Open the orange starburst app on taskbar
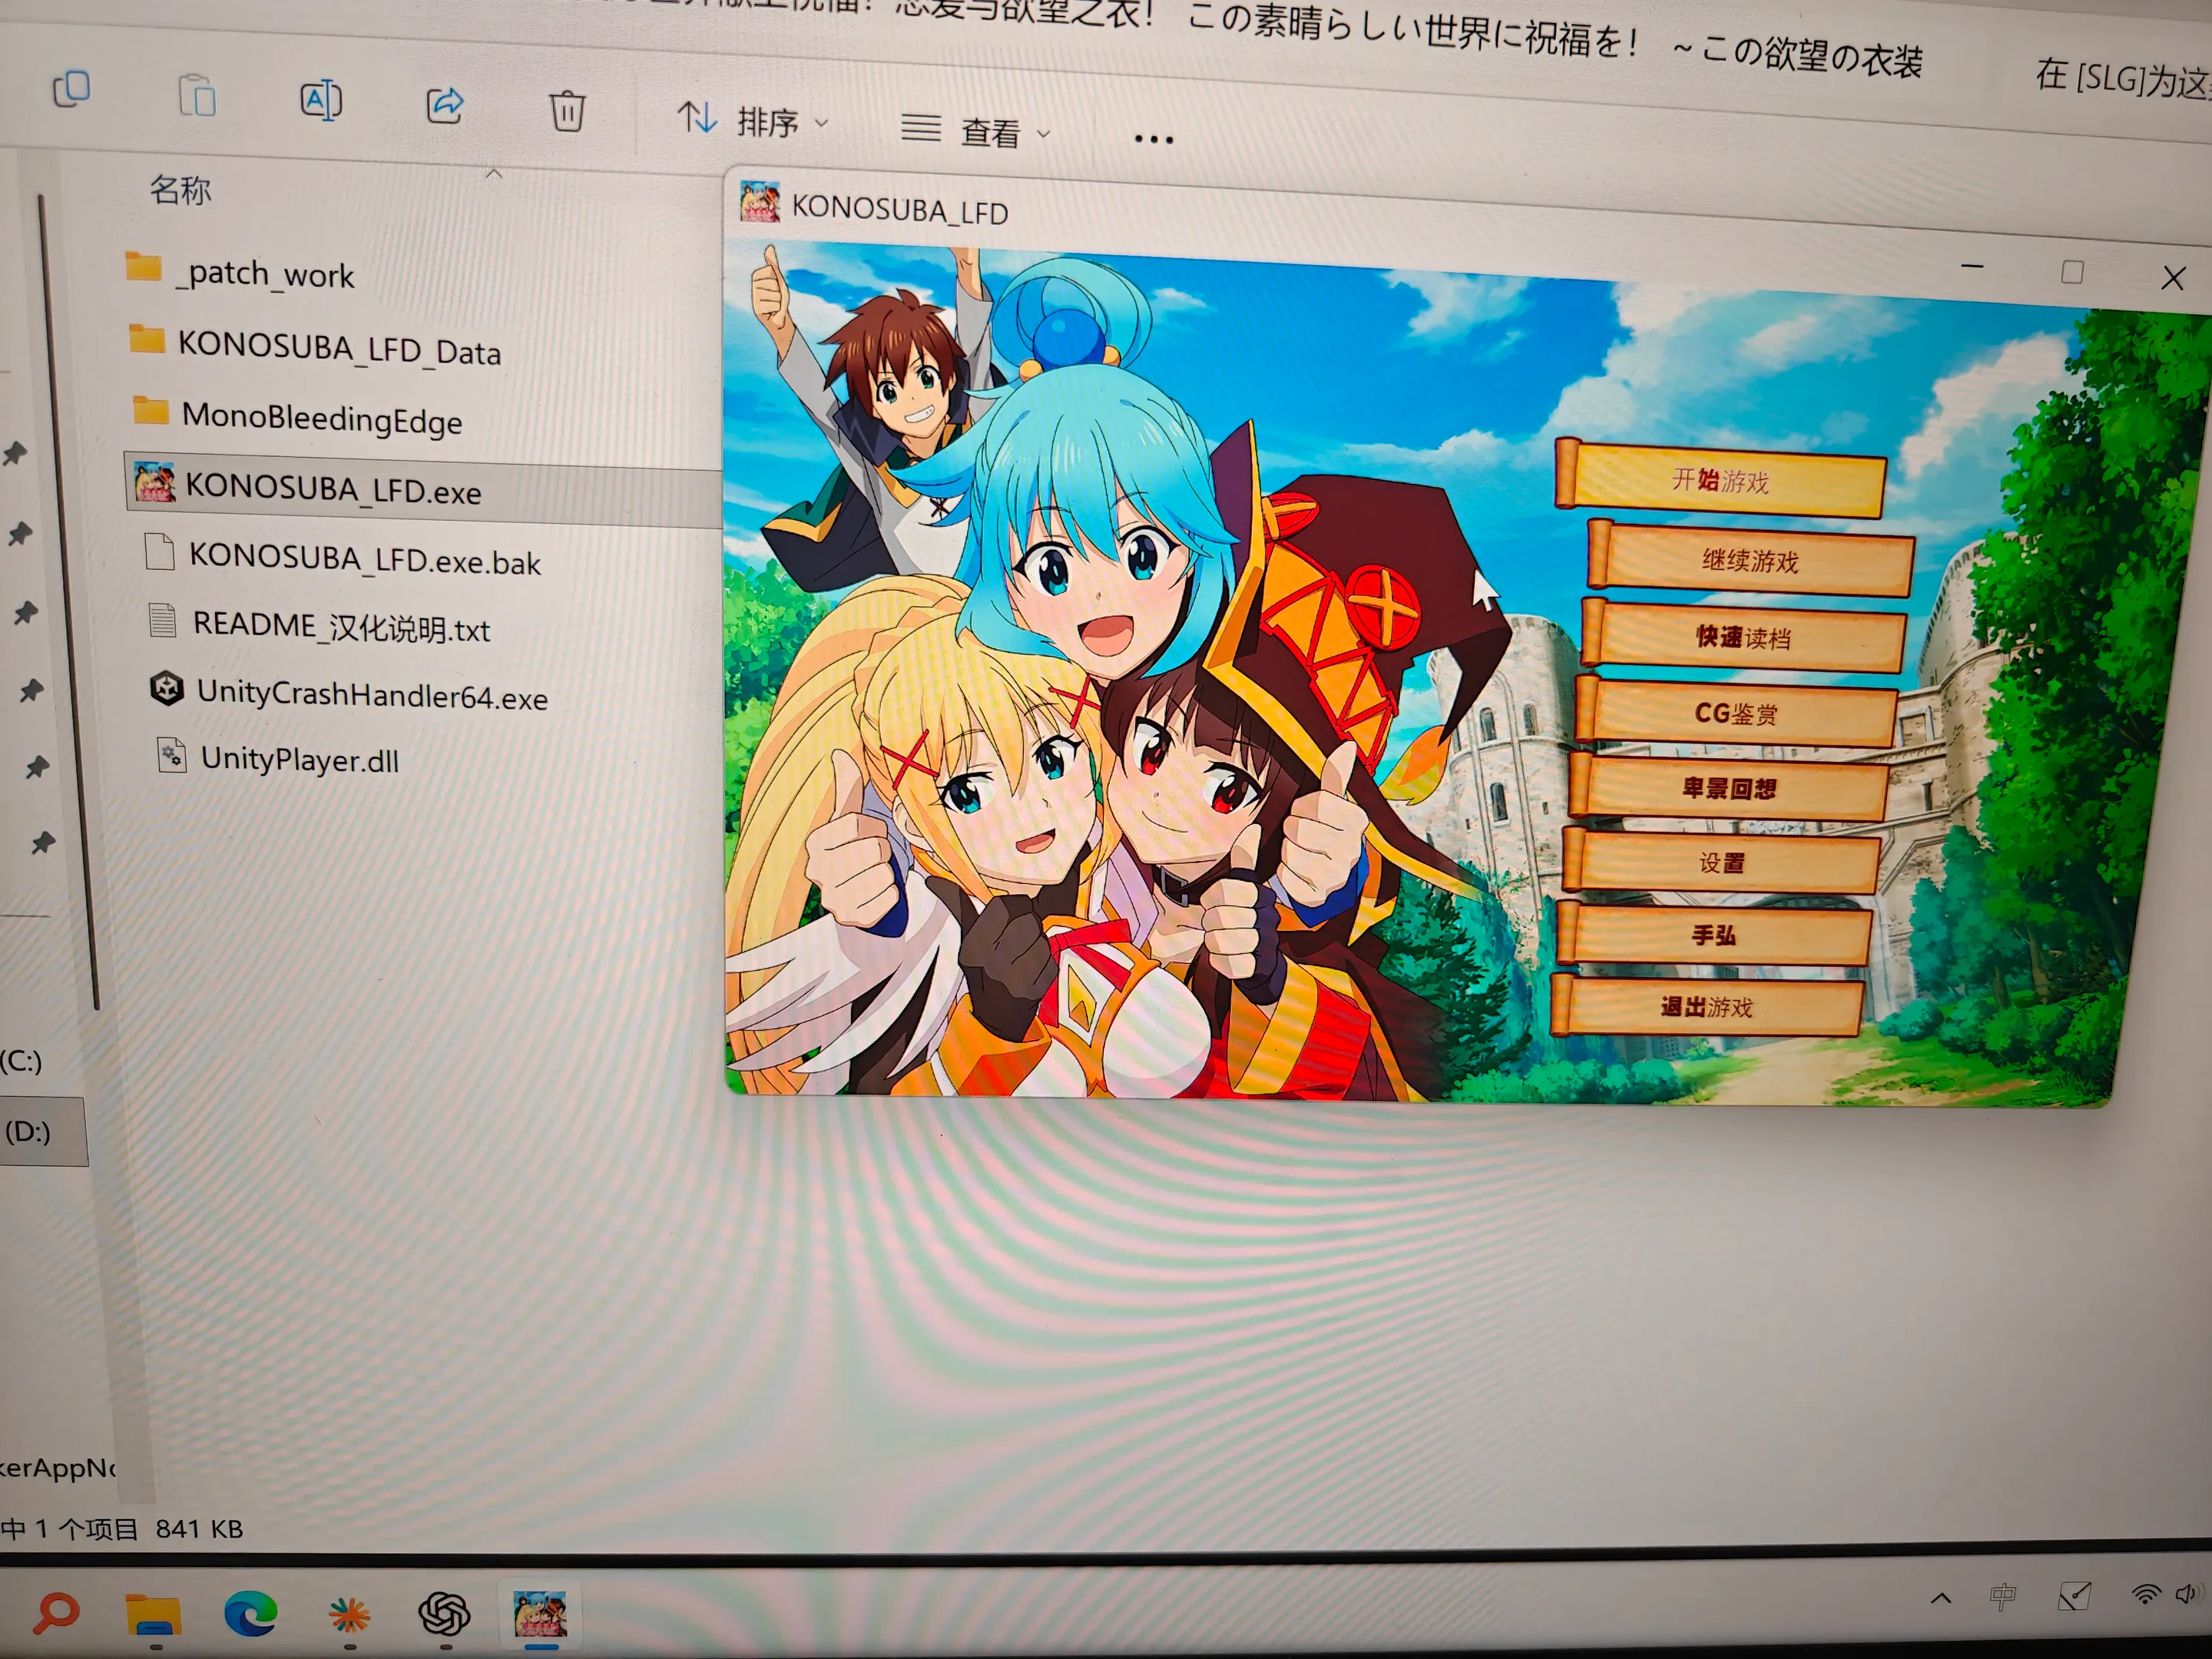Image resolution: width=2212 pixels, height=1659 pixels. coord(349,1614)
